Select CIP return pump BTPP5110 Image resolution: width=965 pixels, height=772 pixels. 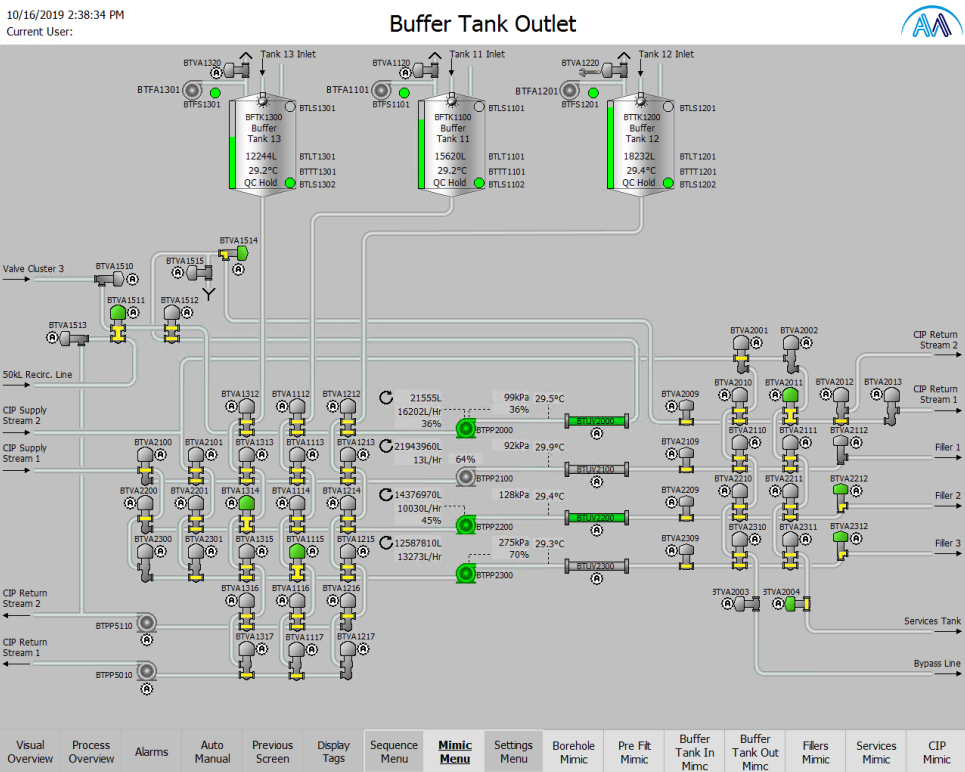tap(146, 622)
